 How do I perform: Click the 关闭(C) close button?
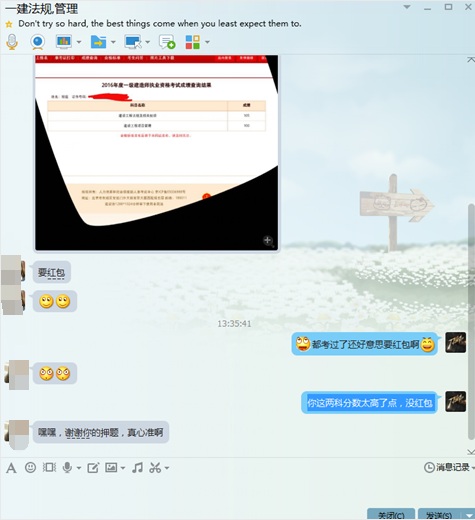[391, 514]
